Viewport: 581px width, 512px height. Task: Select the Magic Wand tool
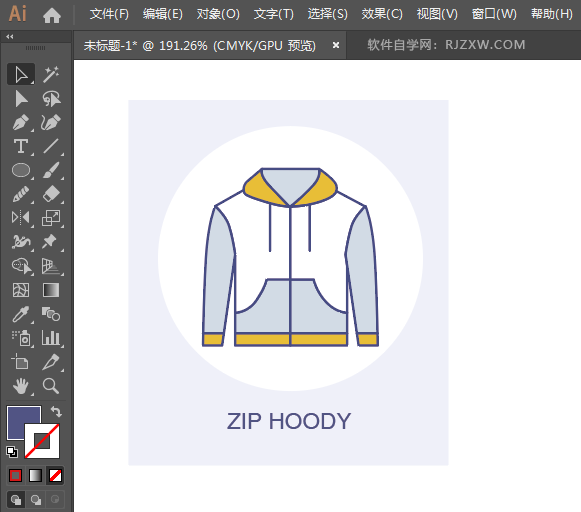51,74
